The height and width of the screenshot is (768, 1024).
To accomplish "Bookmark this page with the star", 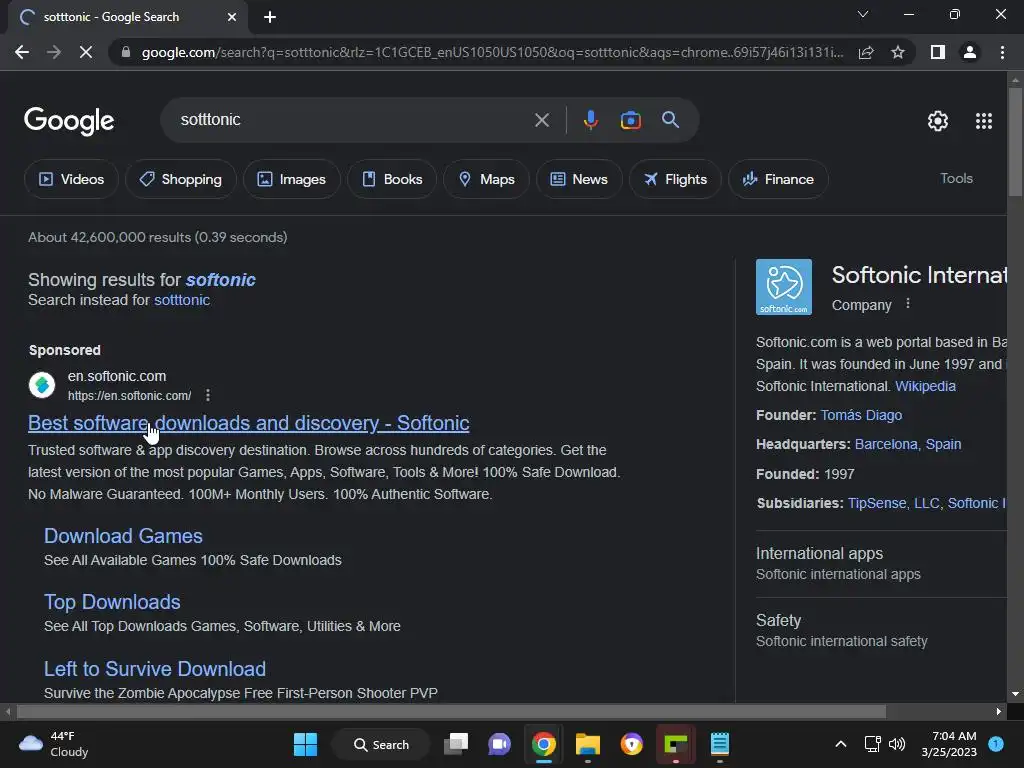I will [x=898, y=52].
